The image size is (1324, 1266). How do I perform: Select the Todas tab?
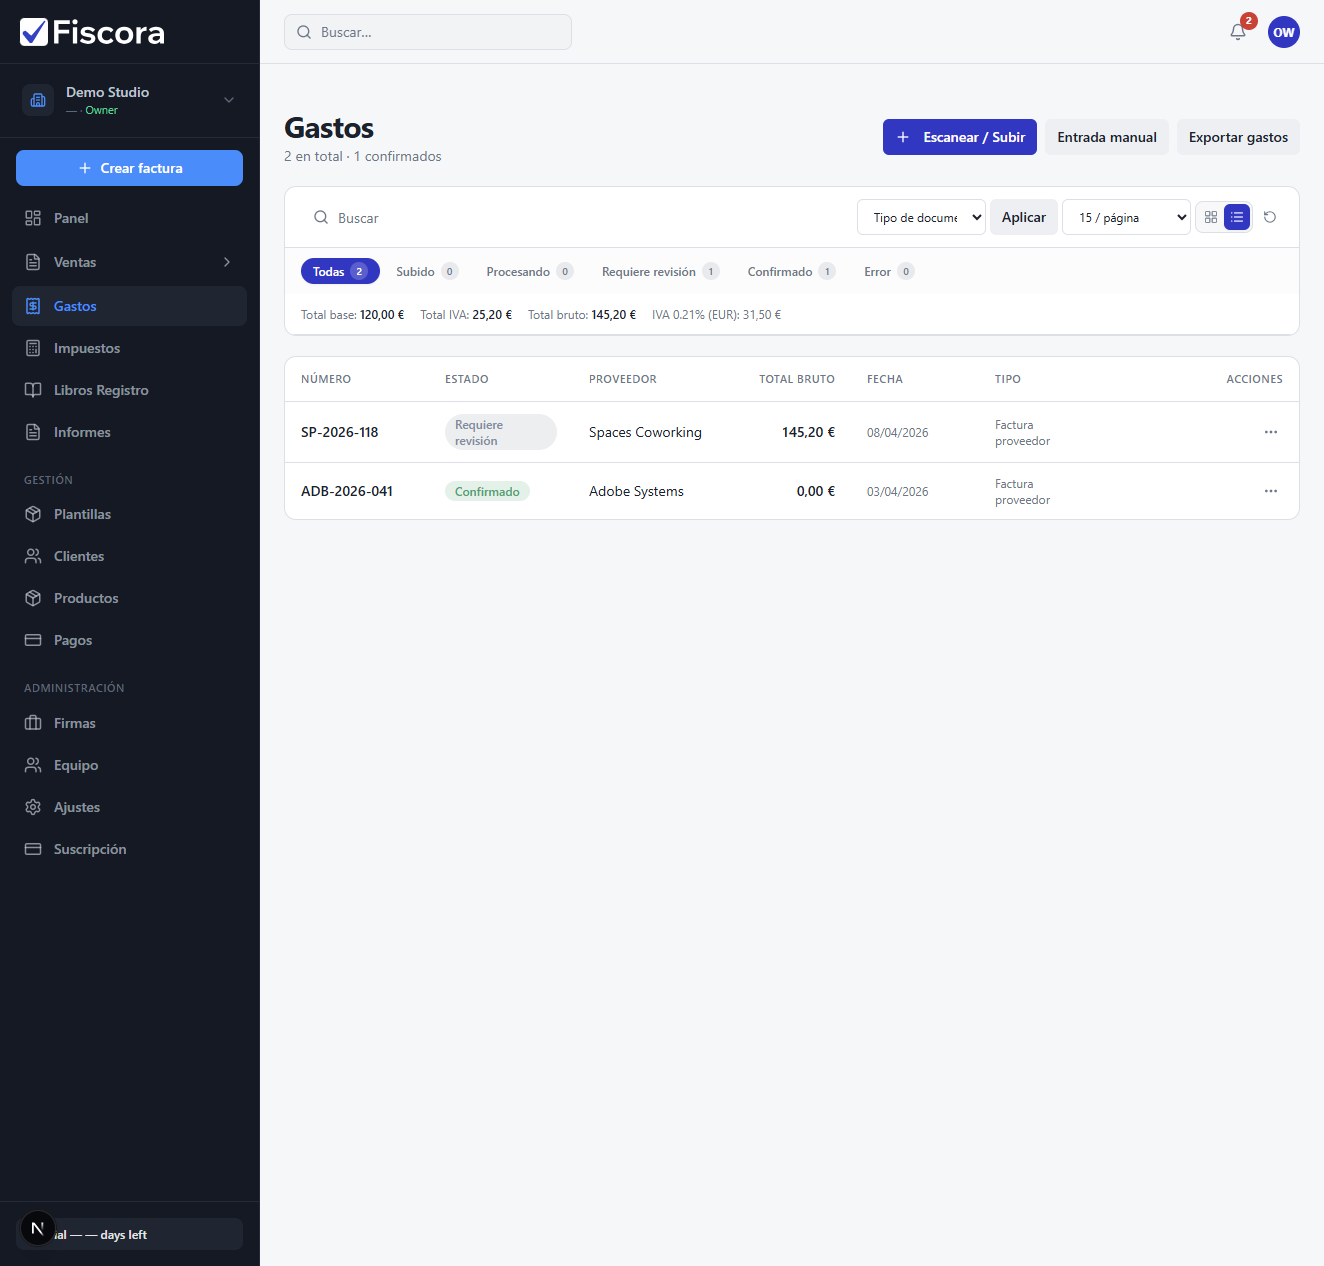point(340,271)
